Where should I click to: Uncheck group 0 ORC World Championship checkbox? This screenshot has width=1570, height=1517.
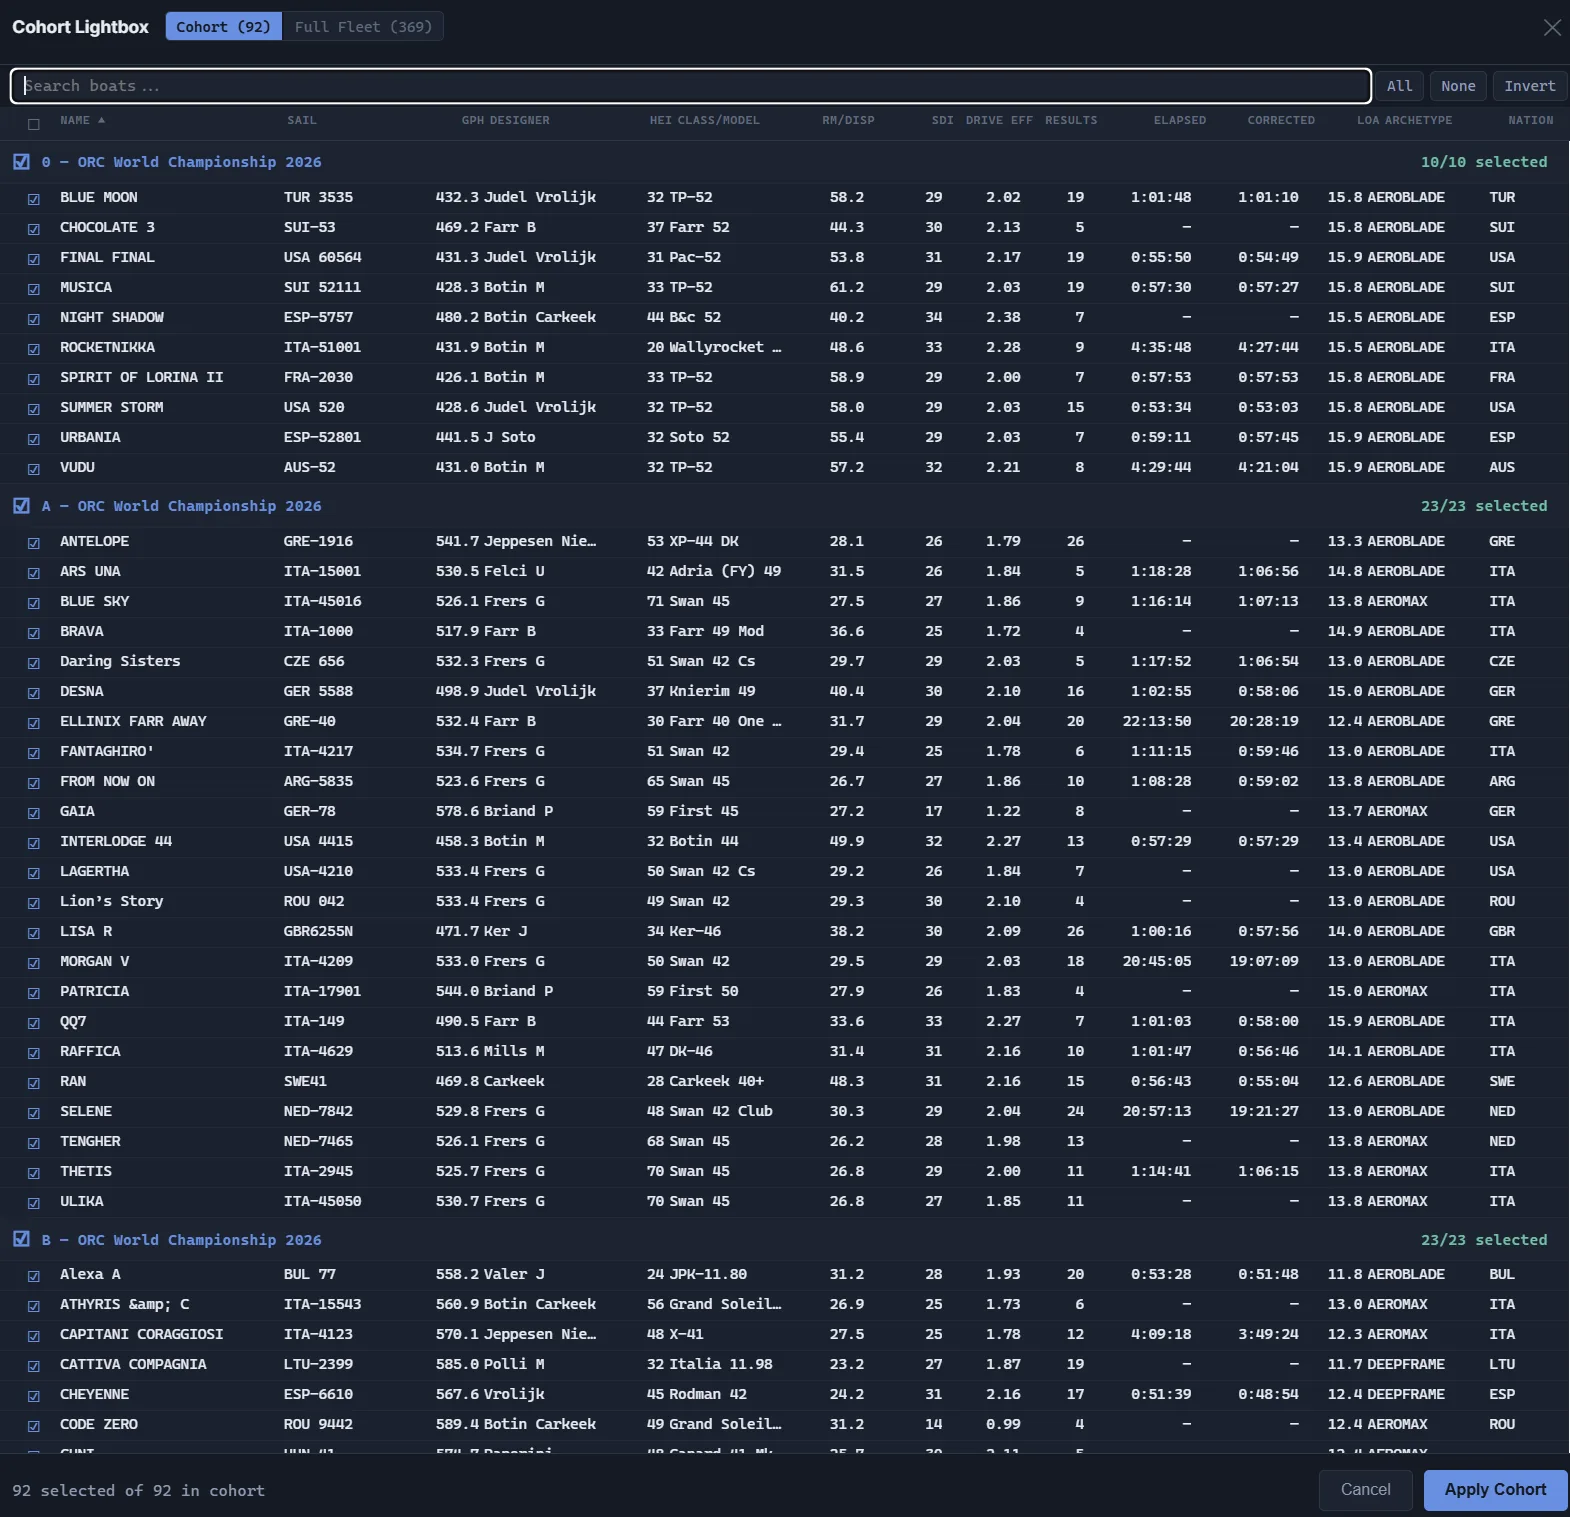(21, 162)
